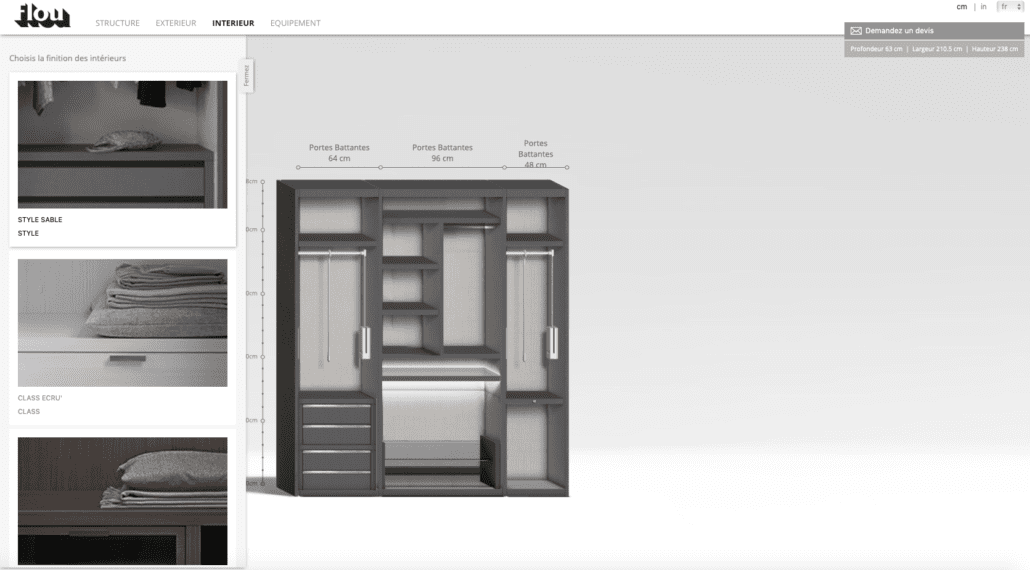Click Portes Battantes 64 cm label
This screenshot has height=570, width=1030.
(x=339, y=152)
